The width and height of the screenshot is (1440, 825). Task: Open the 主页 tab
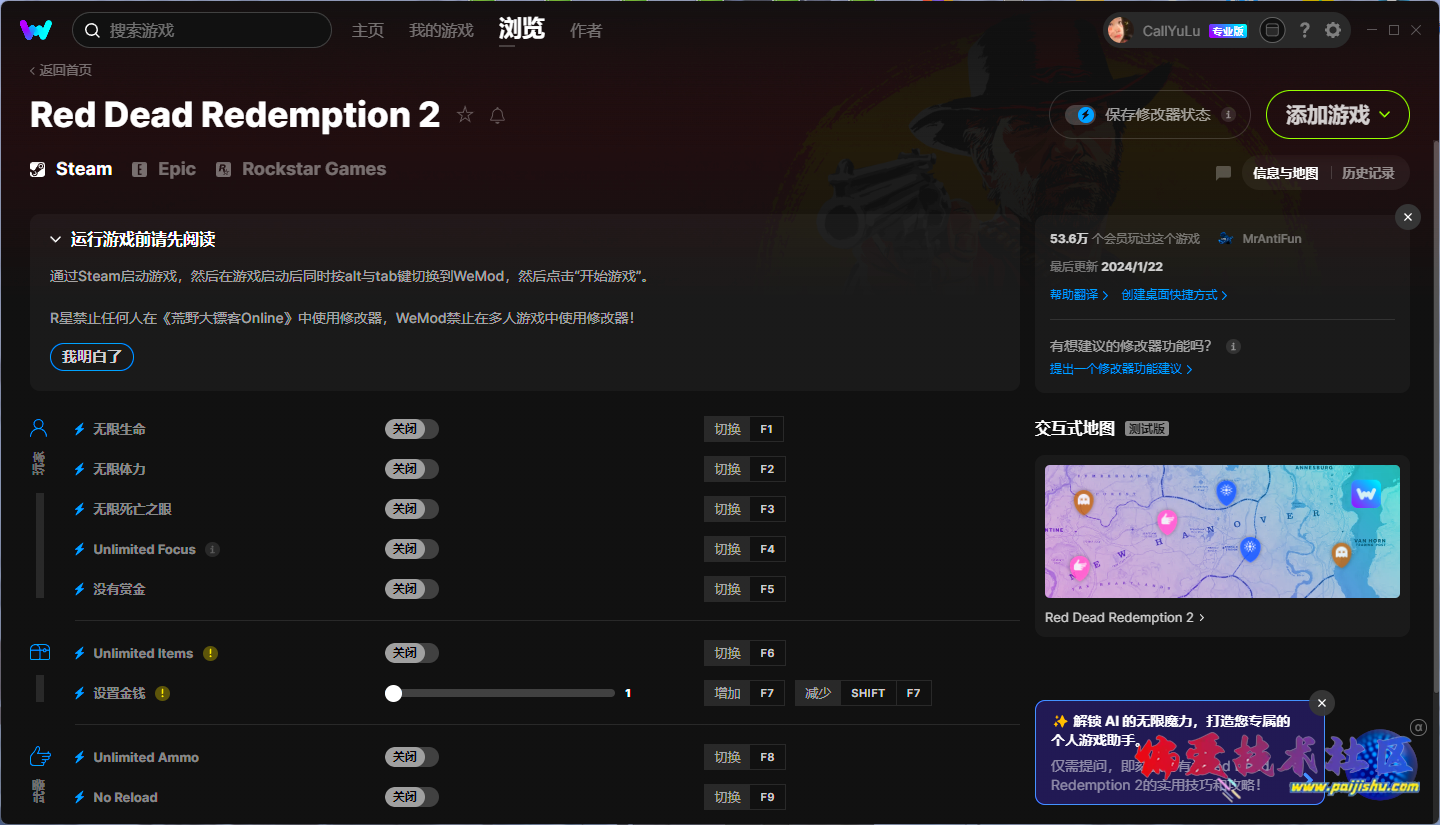point(368,31)
